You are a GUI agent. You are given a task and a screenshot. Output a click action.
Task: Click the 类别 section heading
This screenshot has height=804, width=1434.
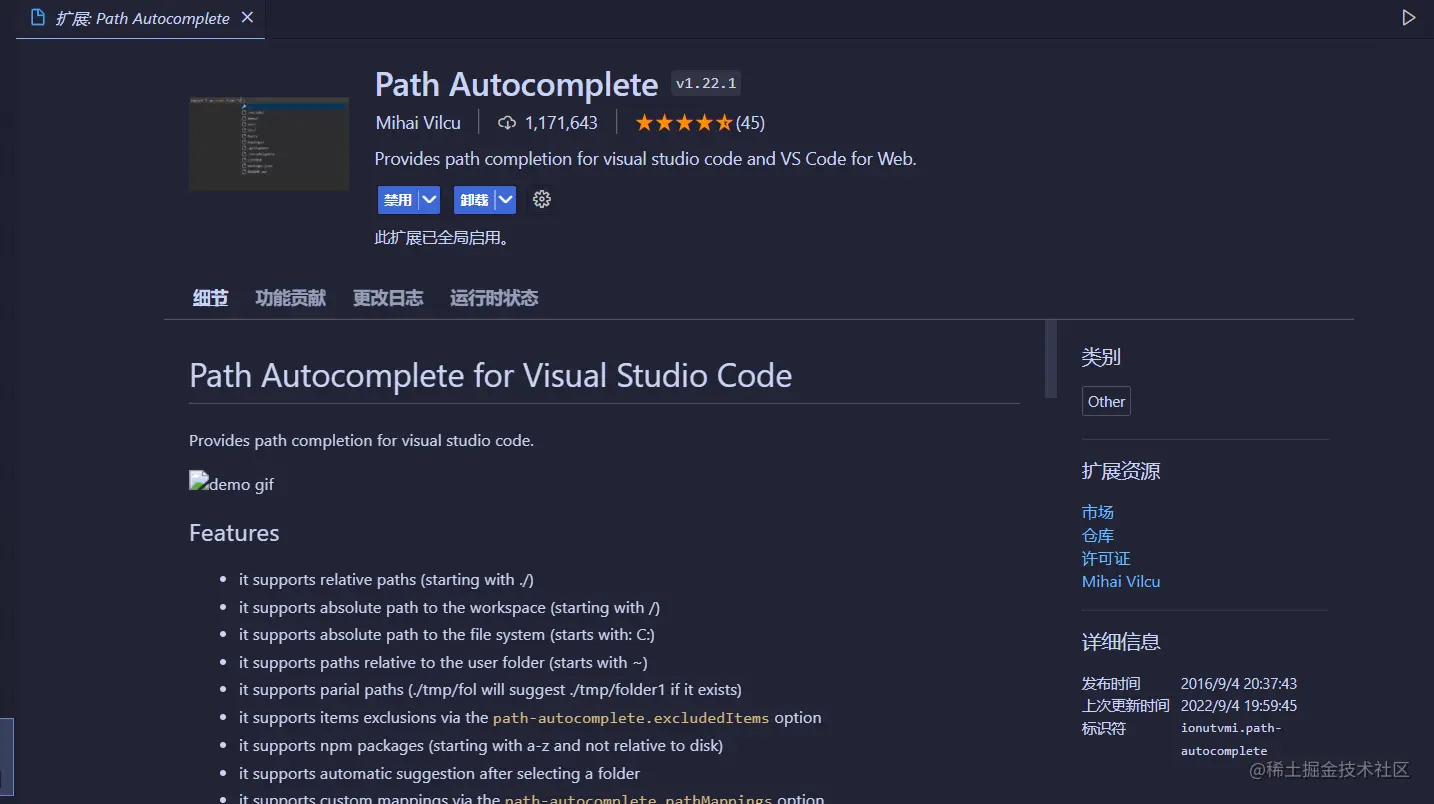[1101, 357]
